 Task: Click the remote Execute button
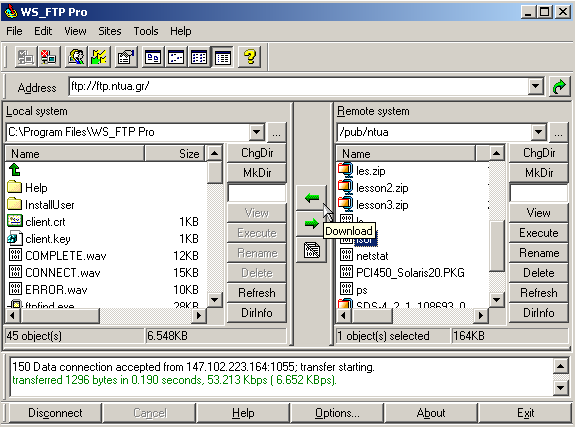pos(539,233)
